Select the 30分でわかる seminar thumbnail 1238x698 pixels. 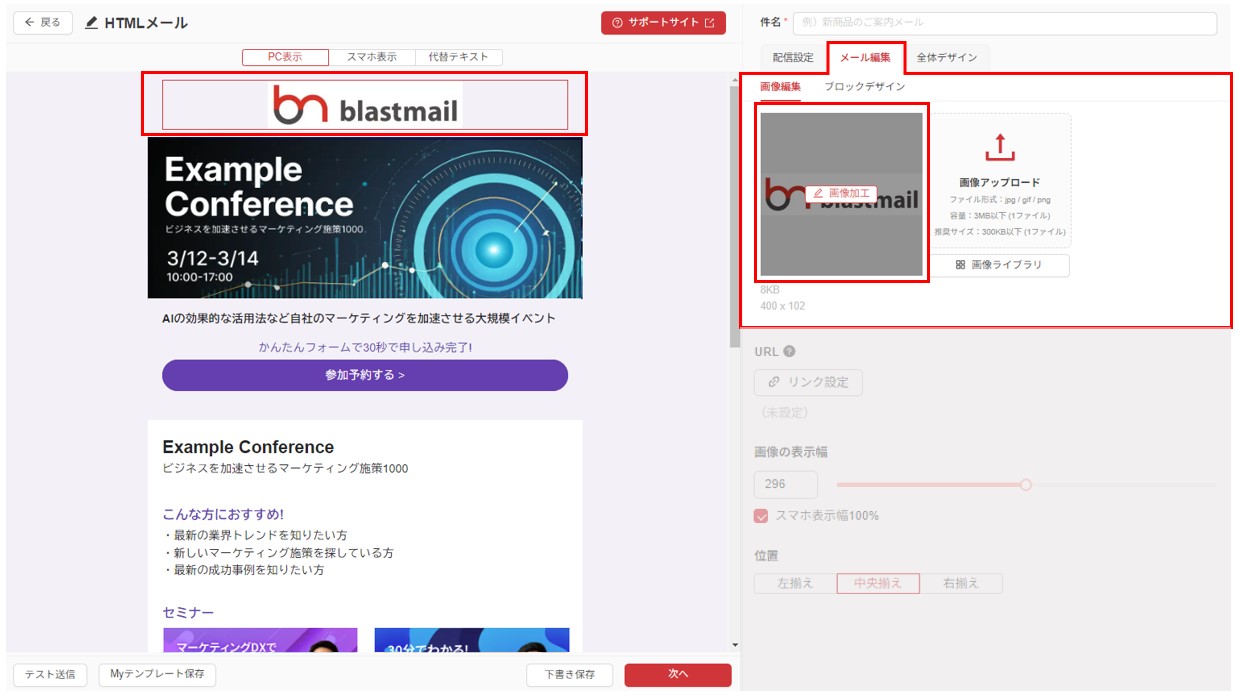pos(472,640)
